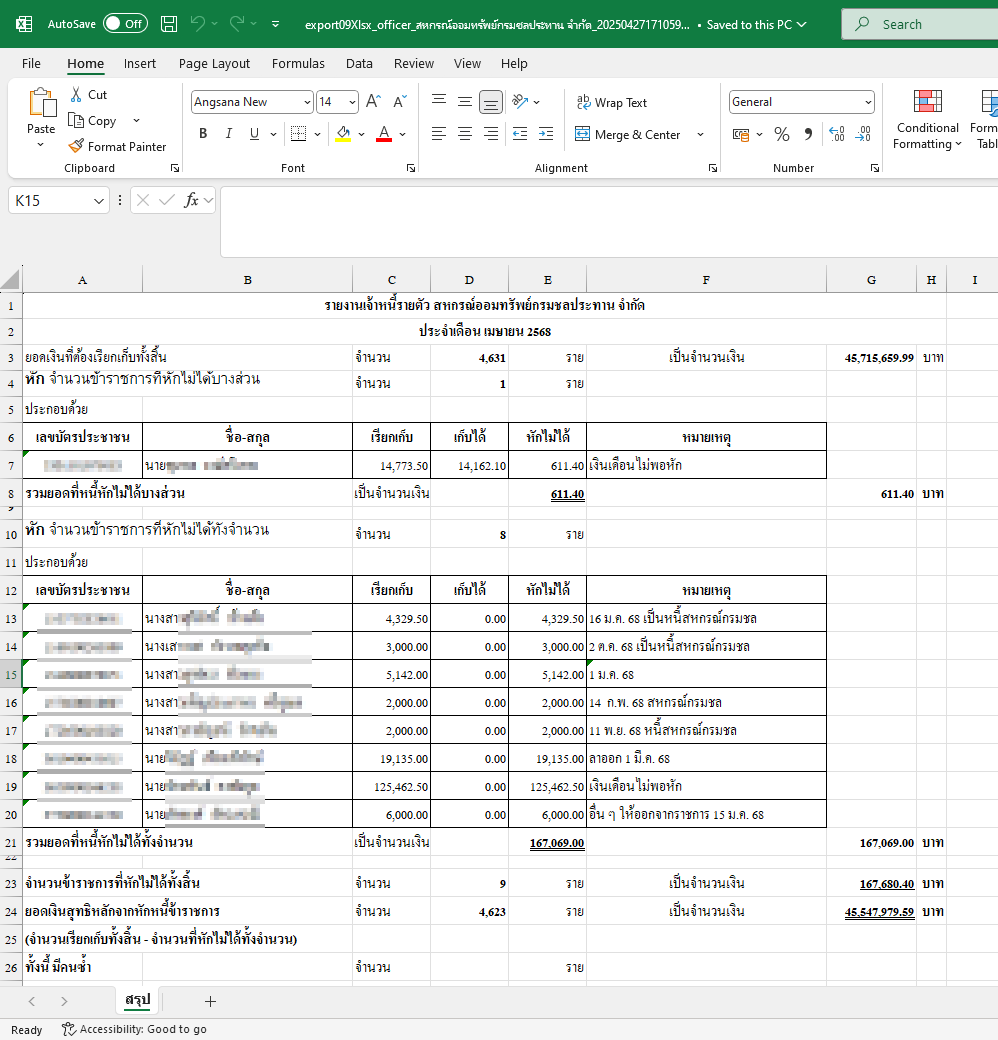
Task: Click the Insert Function fx icon
Action: [x=191, y=200]
